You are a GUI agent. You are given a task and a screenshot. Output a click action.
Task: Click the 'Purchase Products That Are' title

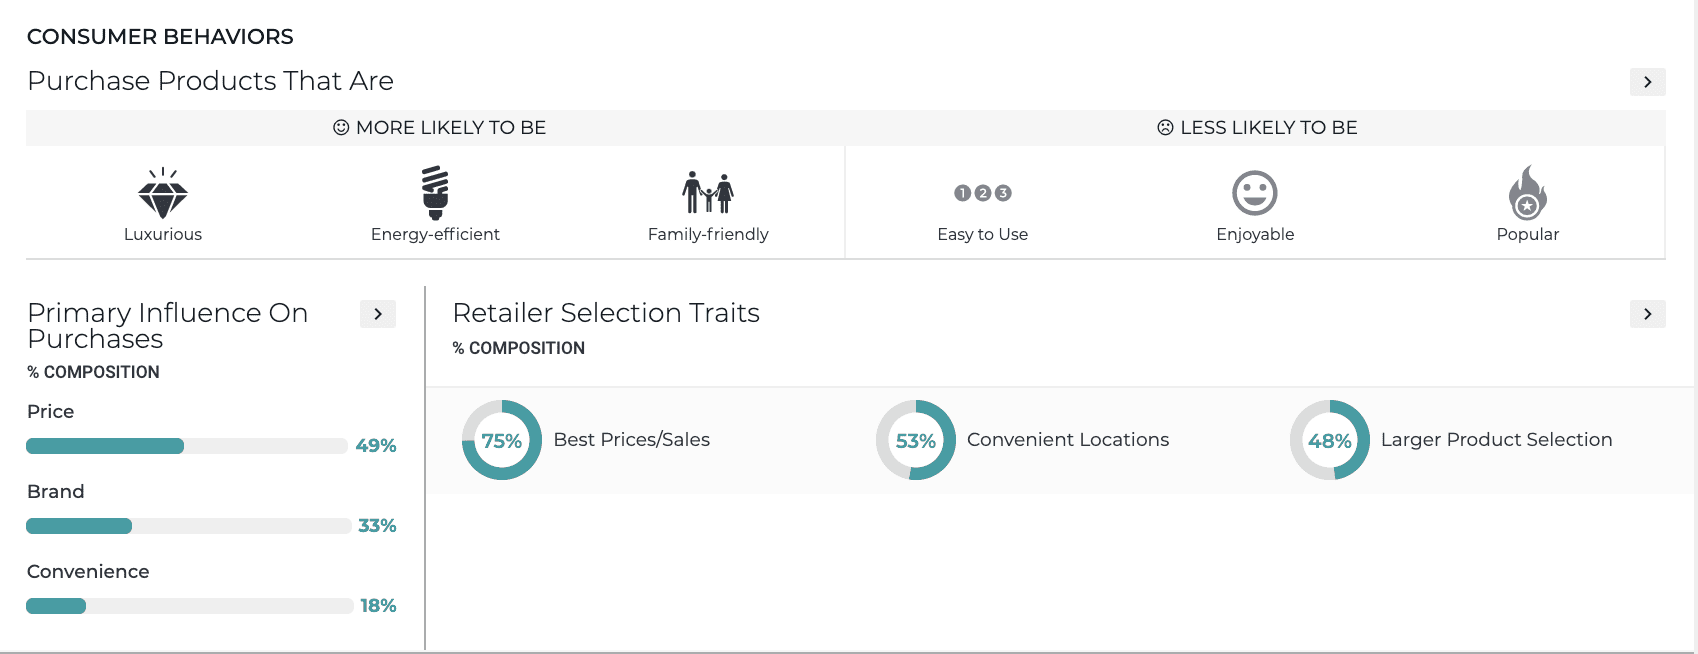pos(211,81)
